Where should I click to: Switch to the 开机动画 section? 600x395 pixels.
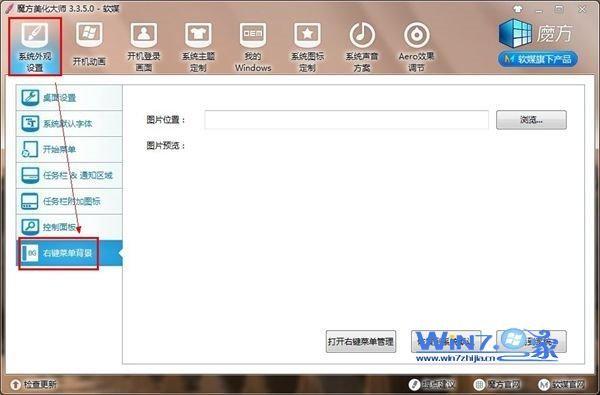pos(89,45)
